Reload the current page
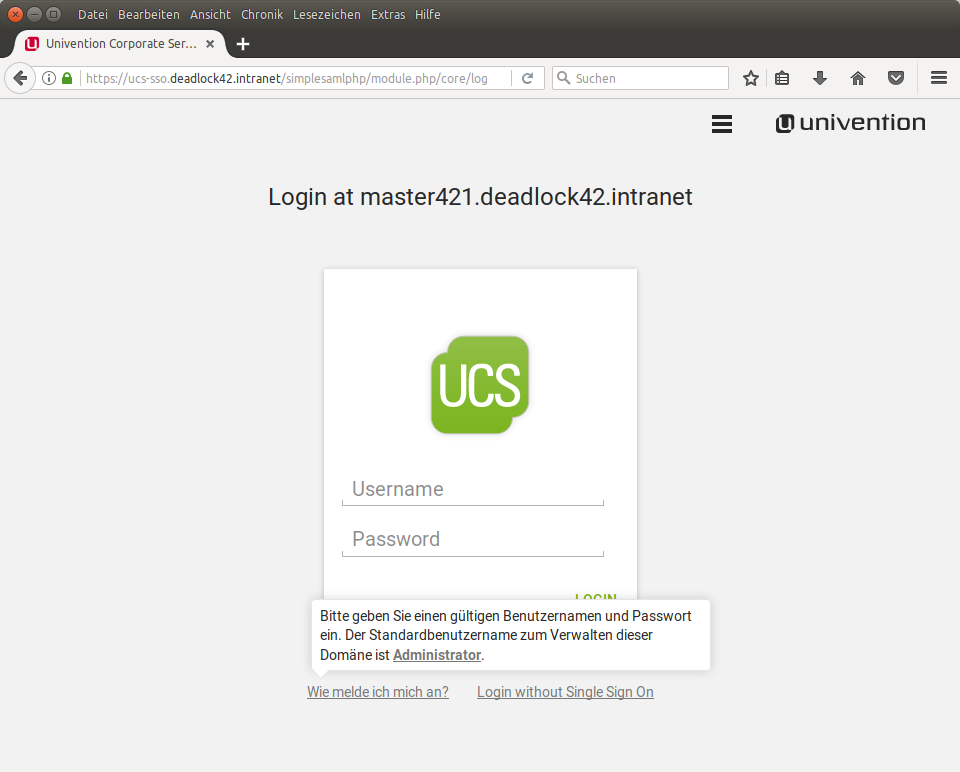 click(527, 78)
